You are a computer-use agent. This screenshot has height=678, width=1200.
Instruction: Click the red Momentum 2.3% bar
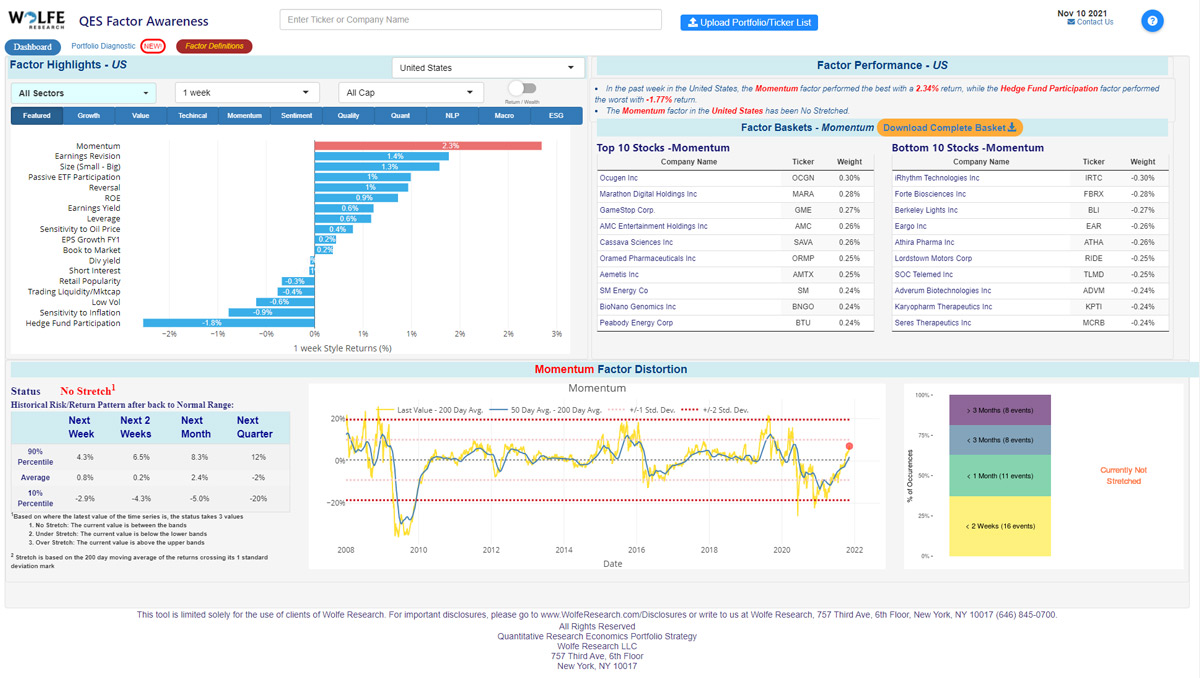(428, 146)
